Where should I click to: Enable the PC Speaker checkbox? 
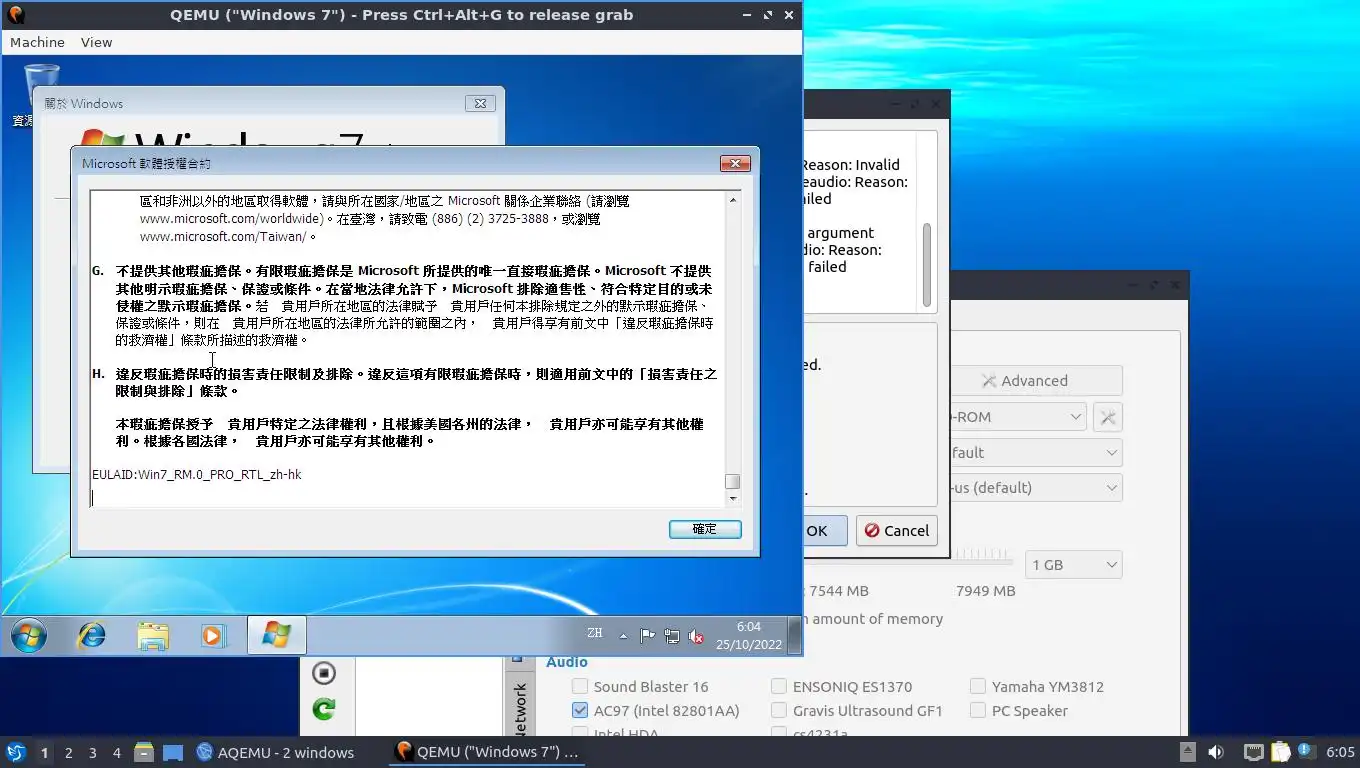click(978, 710)
